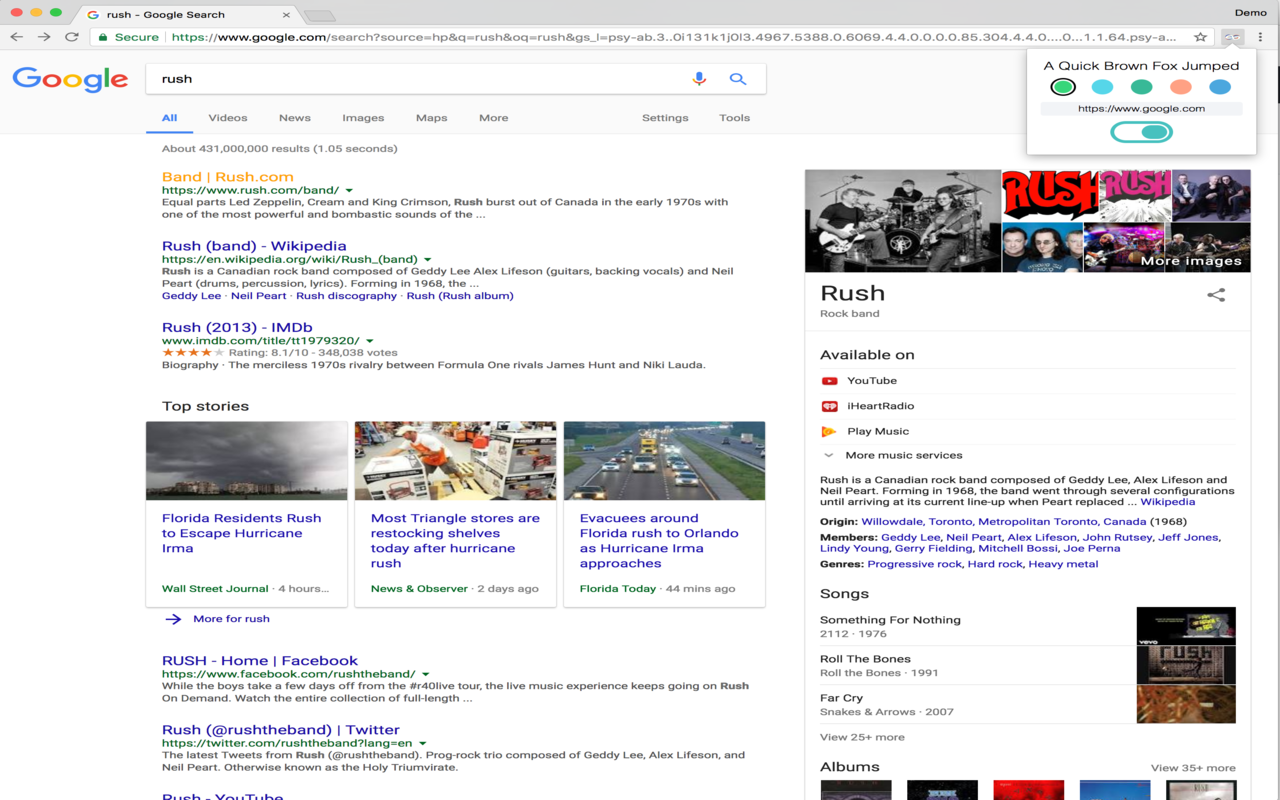The width and height of the screenshot is (1280, 800).
Task: Click the browser address bar URL
Action: pos(673,37)
